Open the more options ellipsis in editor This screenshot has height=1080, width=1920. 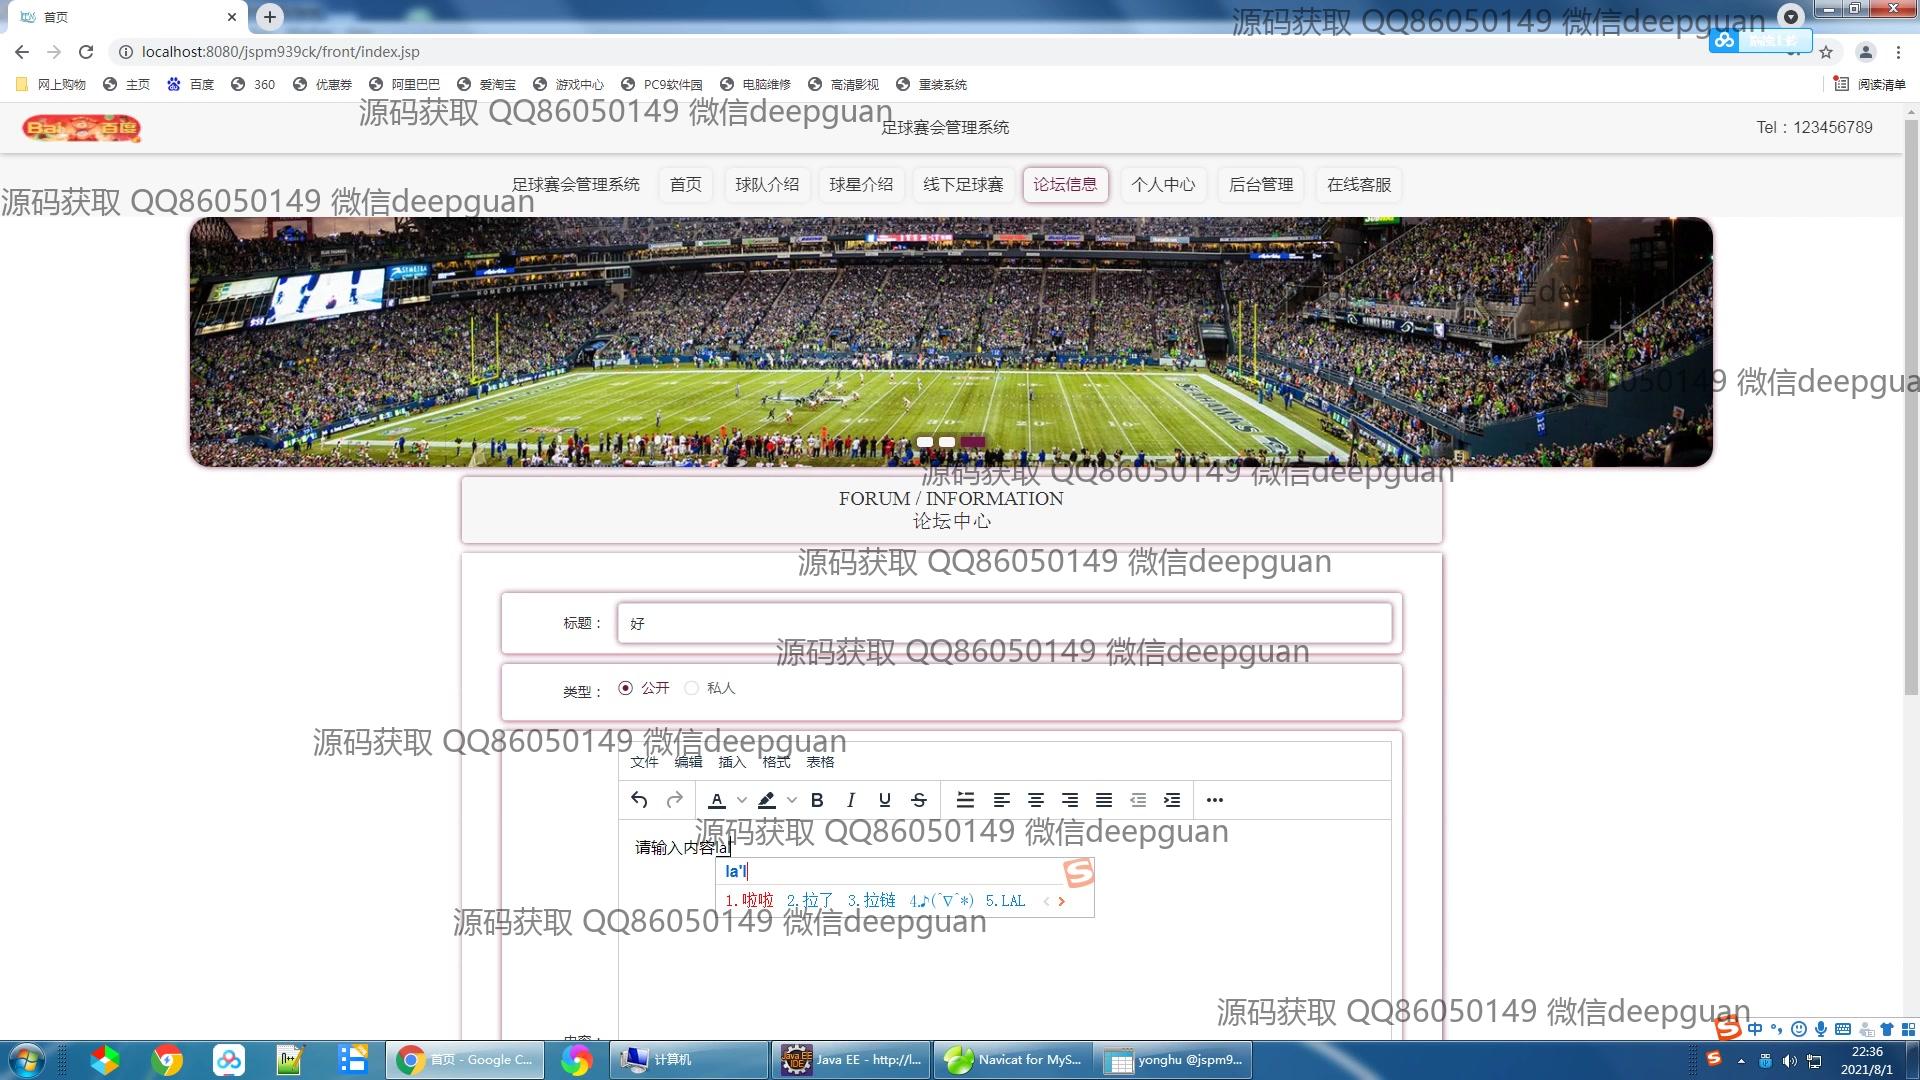[1214, 800]
